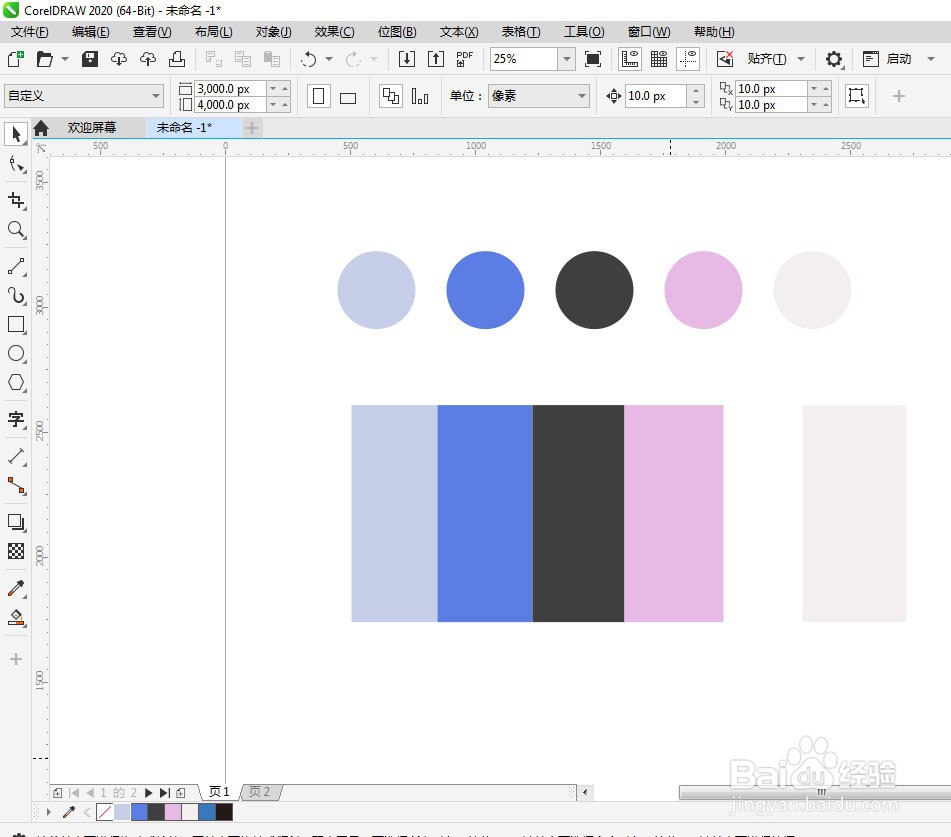
Task: Click the Full-screen preview icon
Action: pyautogui.click(x=593, y=59)
